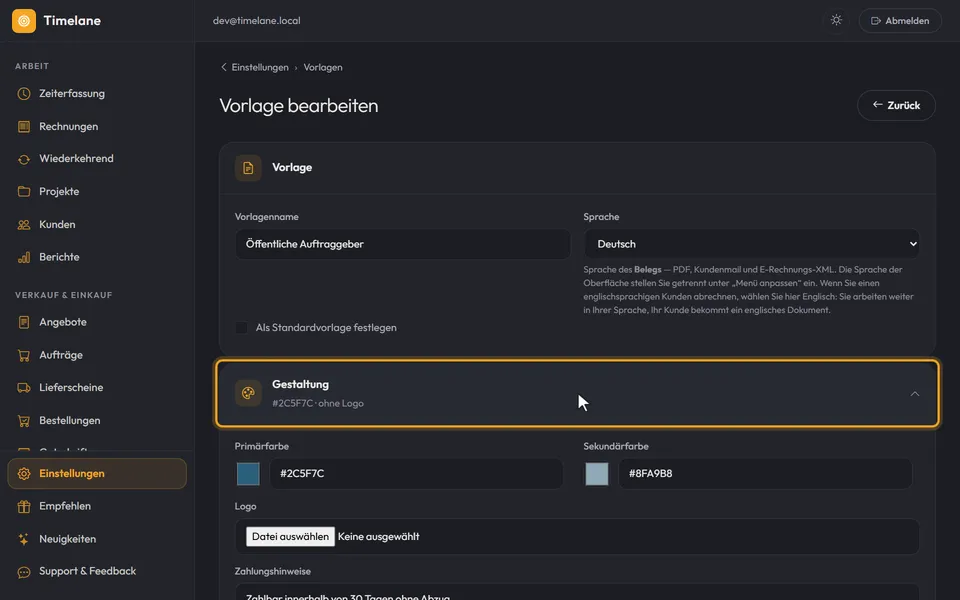Click the Aufträge shopping cart icon
This screenshot has height=600, width=960.
coord(24,355)
